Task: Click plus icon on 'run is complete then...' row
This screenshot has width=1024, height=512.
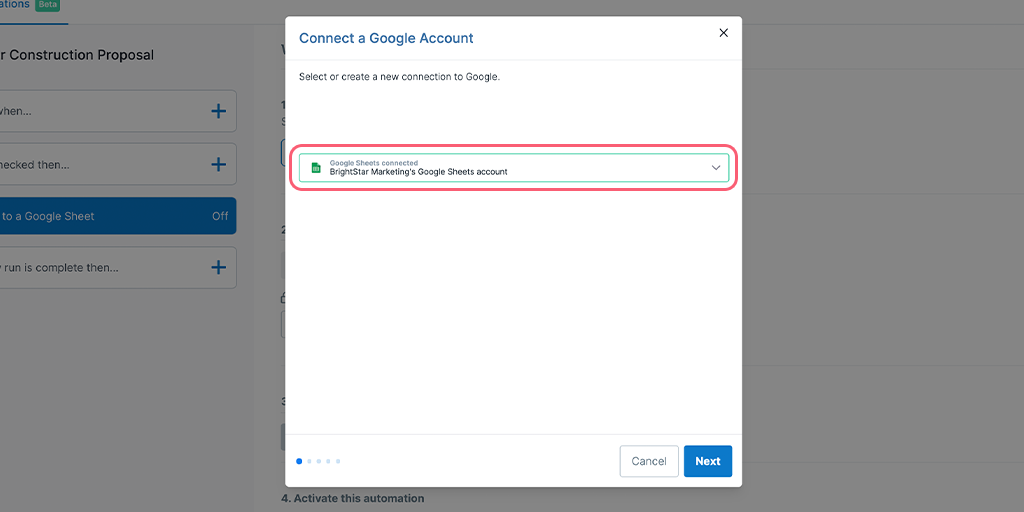Action: coord(219,267)
